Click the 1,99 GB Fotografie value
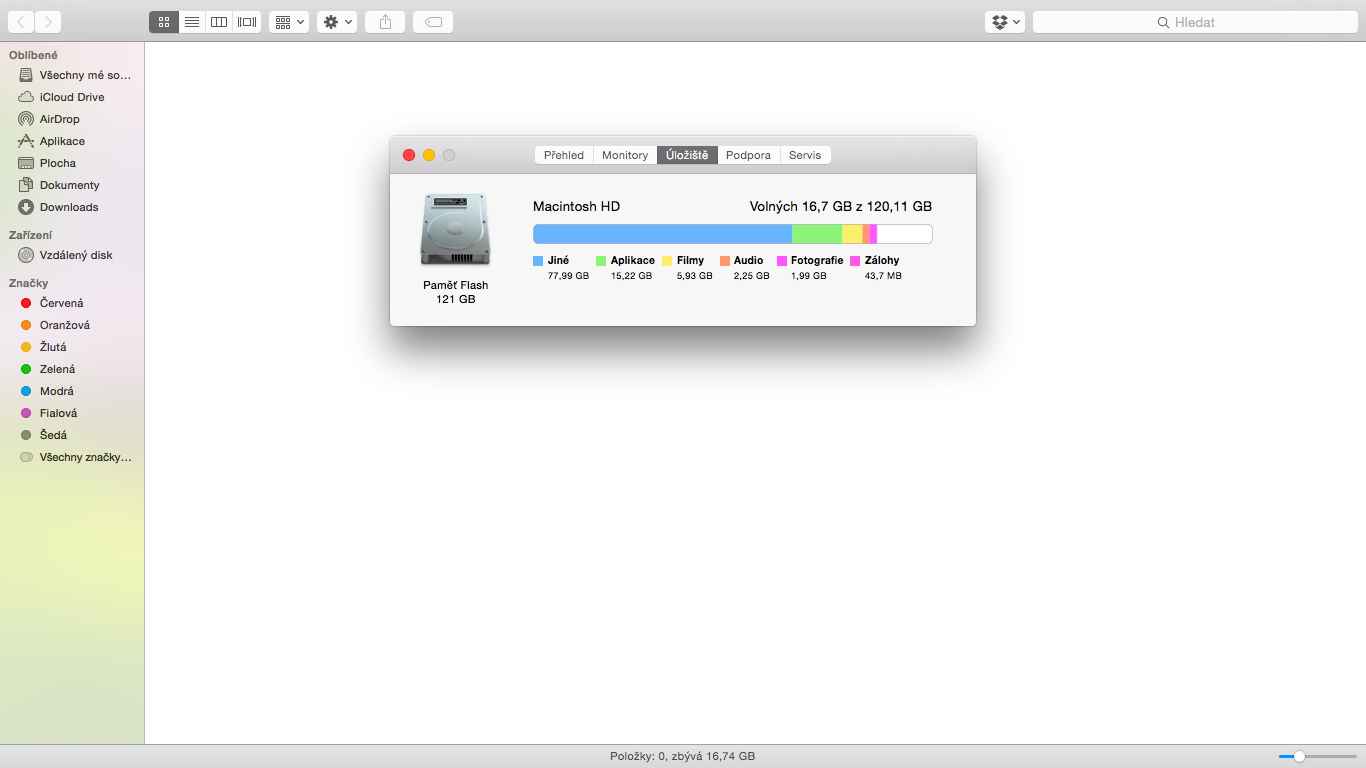 809,276
